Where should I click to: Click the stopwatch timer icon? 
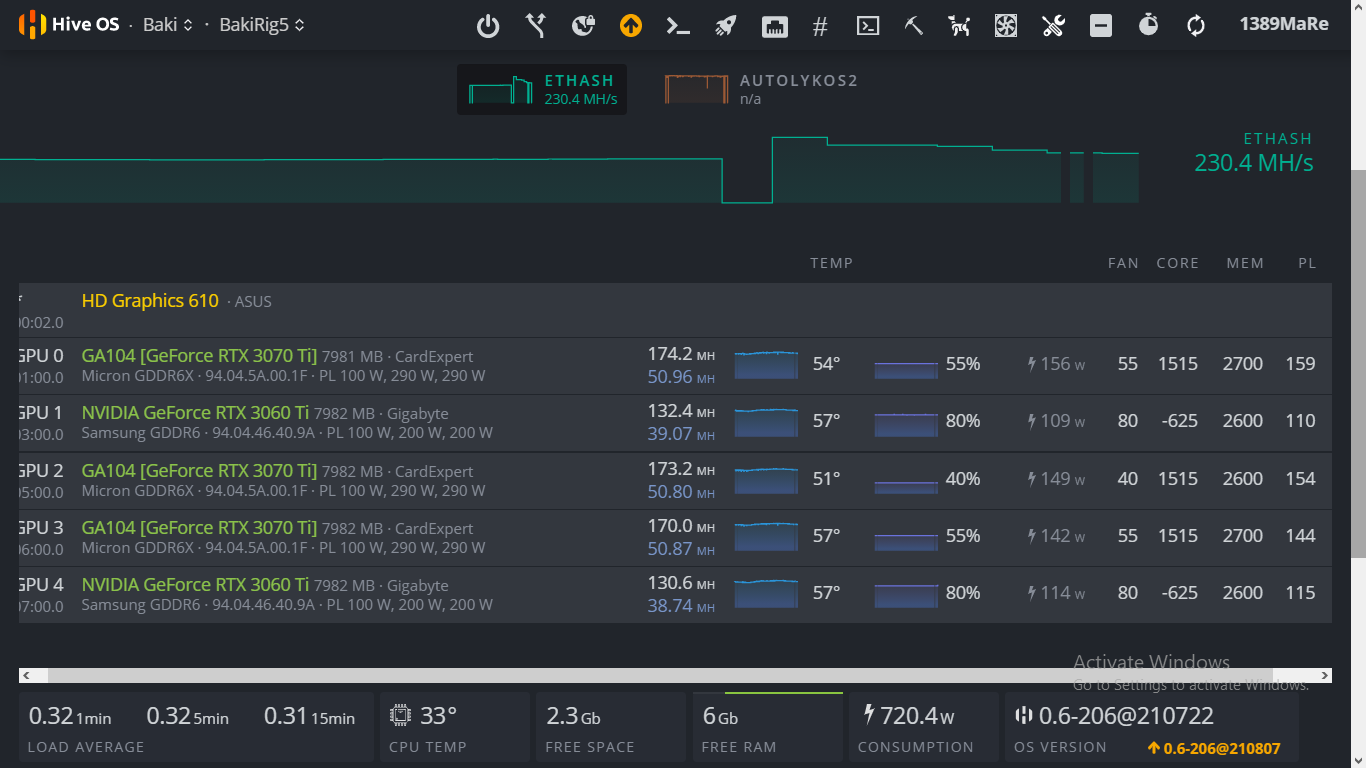pyautogui.click(x=1148, y=25)
